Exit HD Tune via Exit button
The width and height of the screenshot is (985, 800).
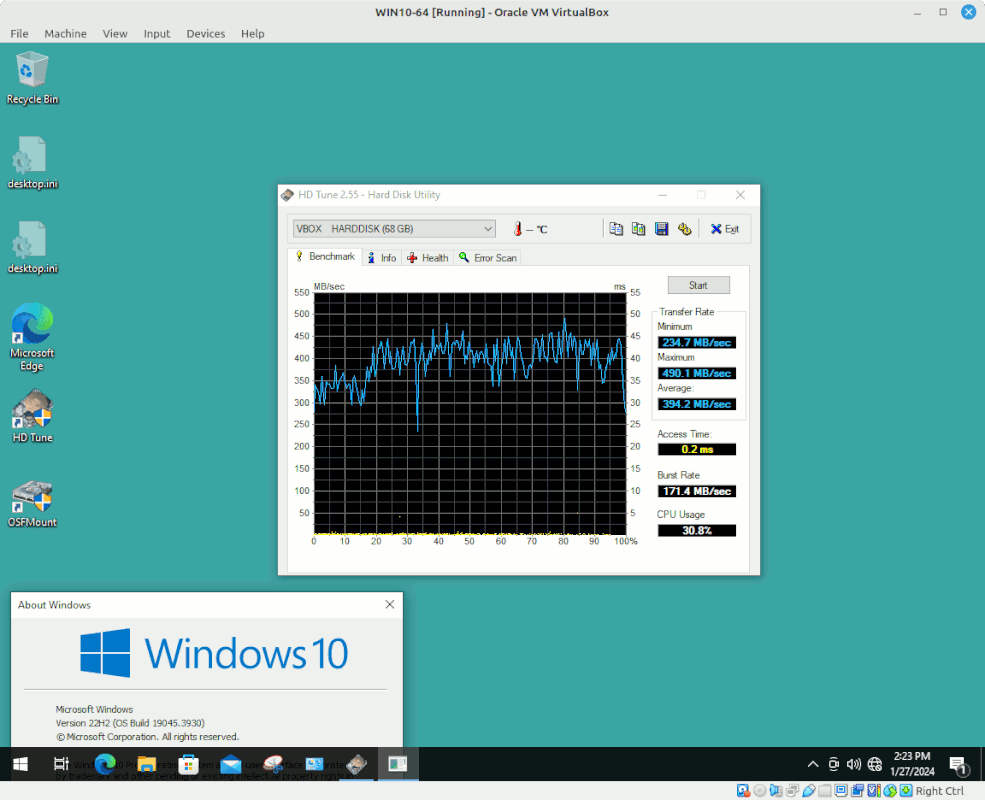click(724, 229)
